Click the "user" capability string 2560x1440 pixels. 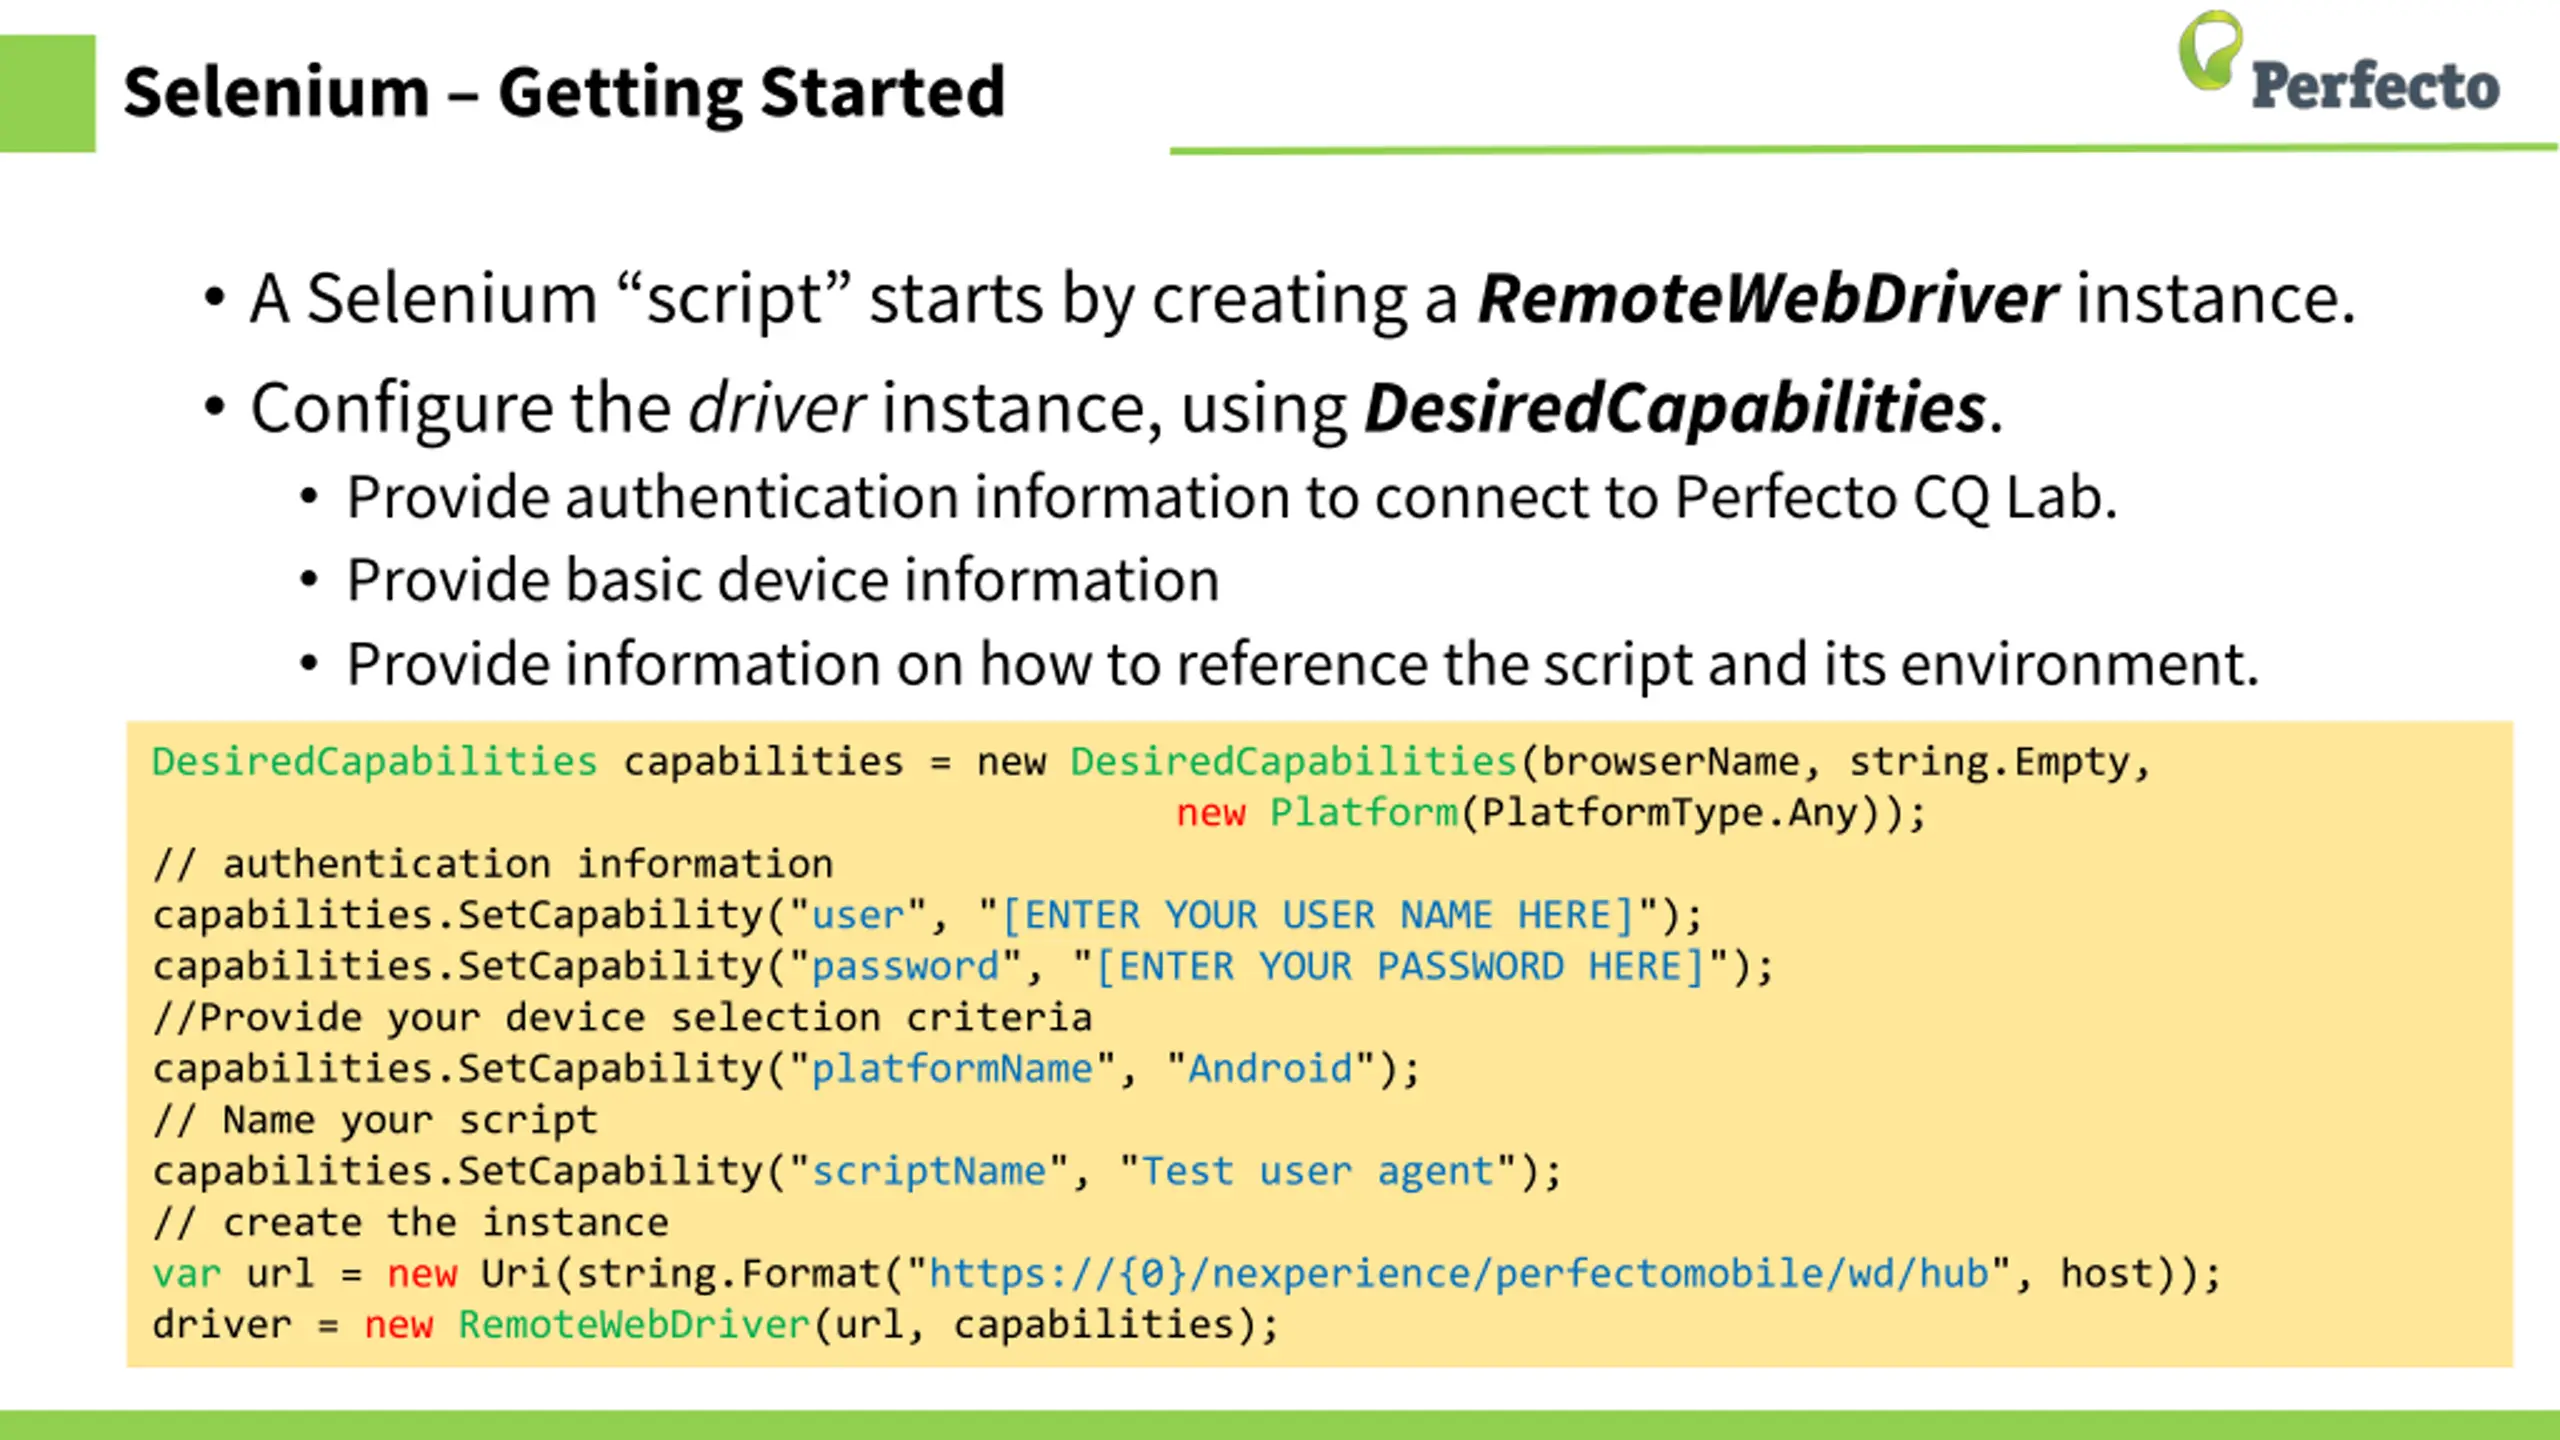pyautogui.click(x=858, y=915)
